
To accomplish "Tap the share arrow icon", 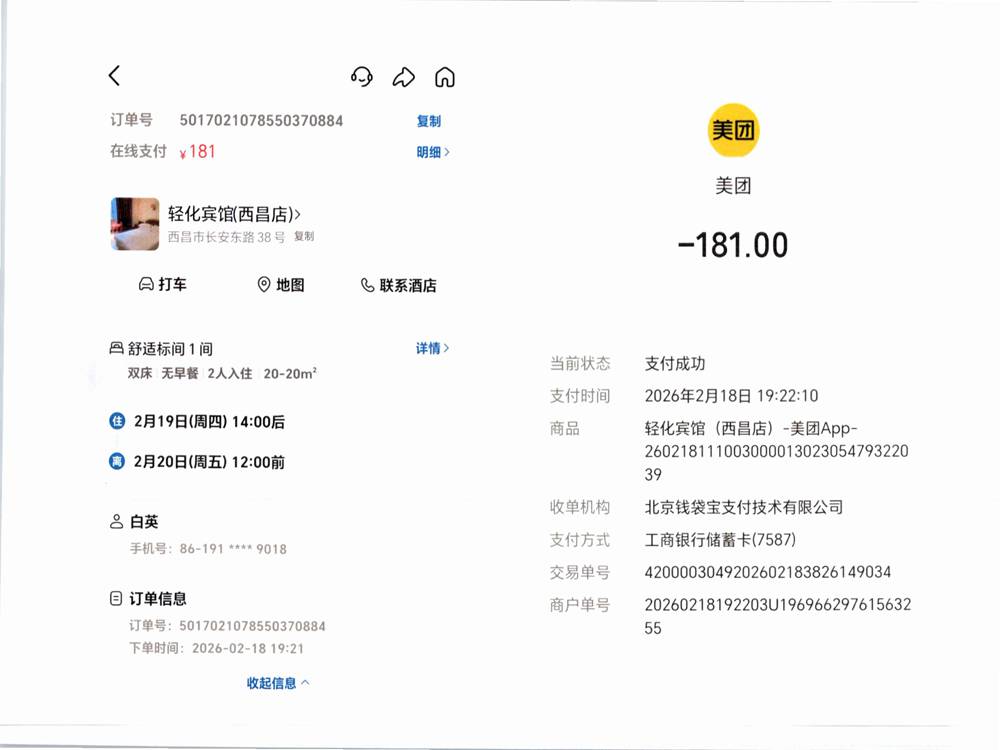I will (x=403, y=77).
